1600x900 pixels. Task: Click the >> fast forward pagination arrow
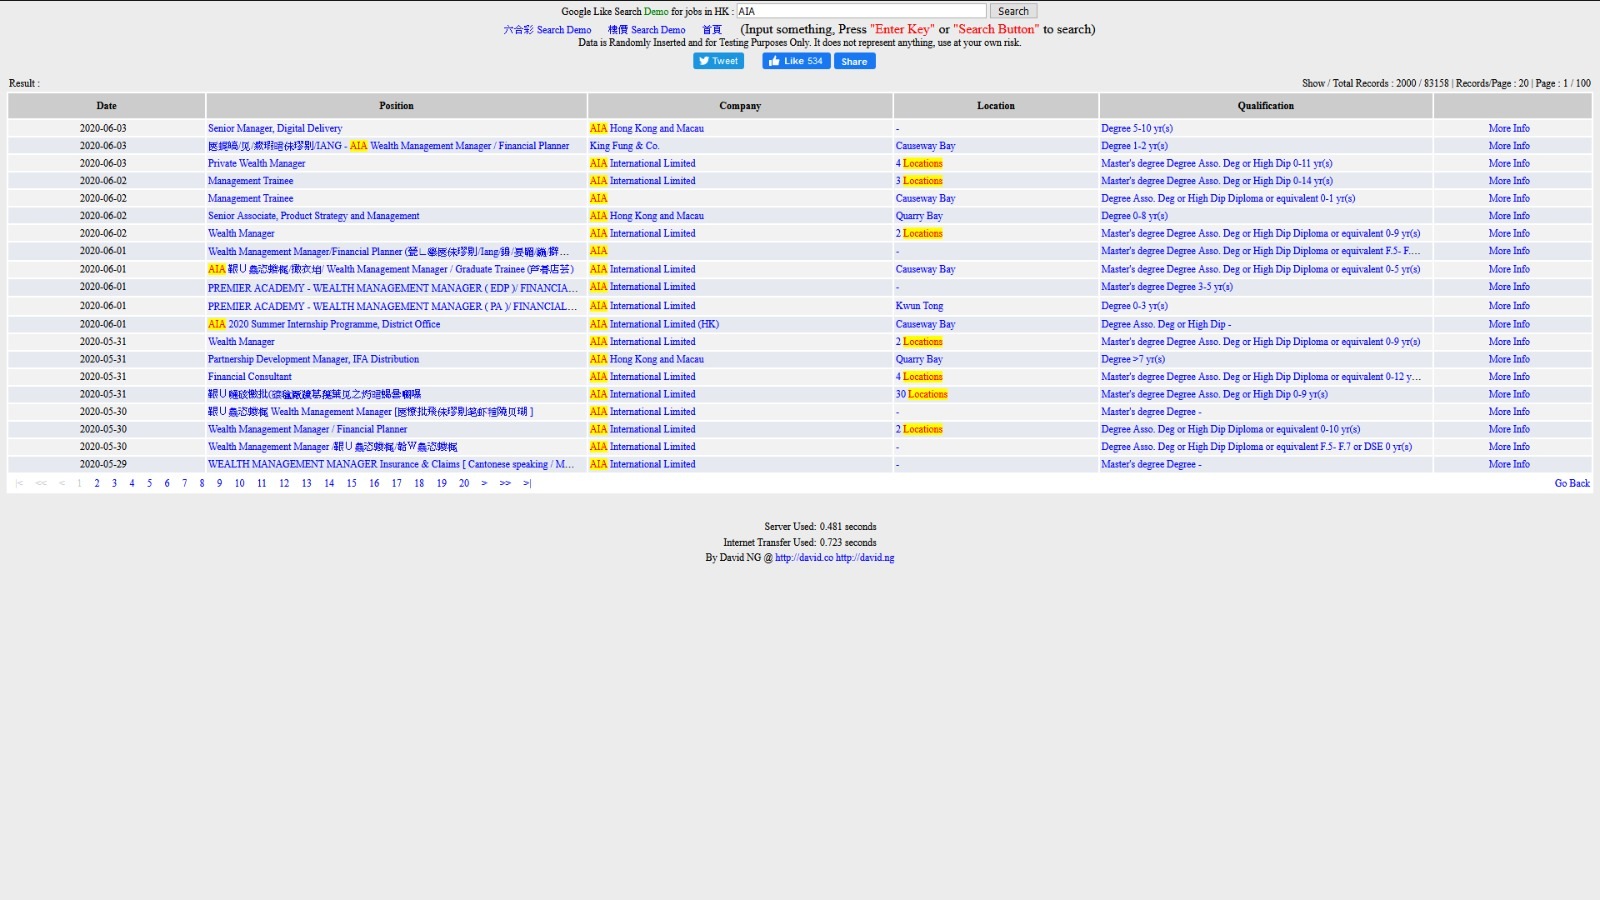pos(505,483)
